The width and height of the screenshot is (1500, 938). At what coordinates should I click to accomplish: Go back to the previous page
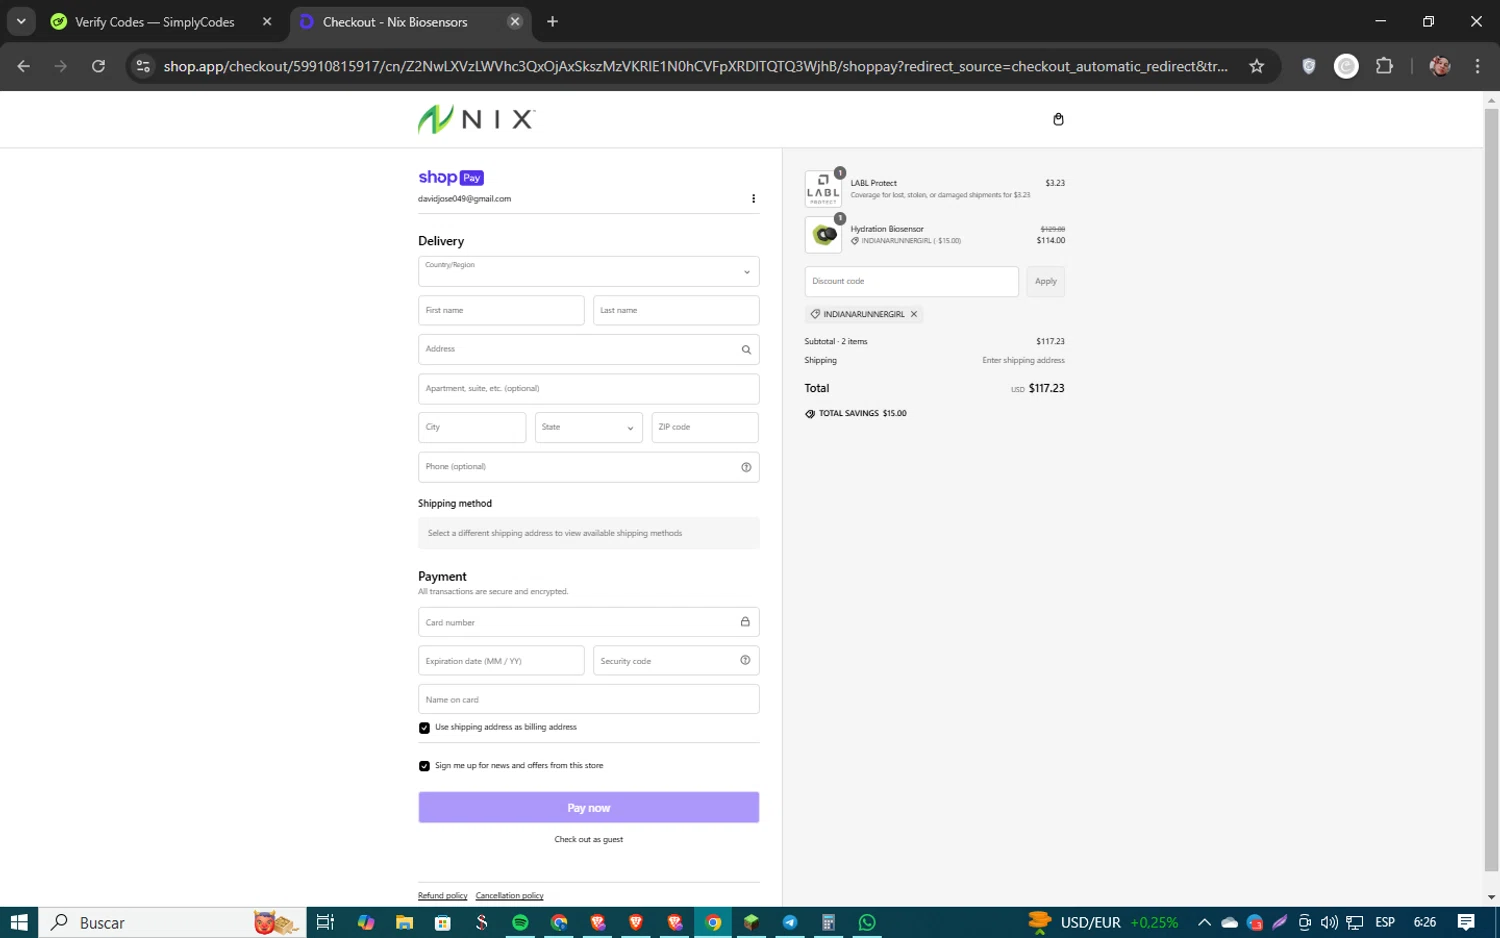pyautogui.click(x=23, y=66)
